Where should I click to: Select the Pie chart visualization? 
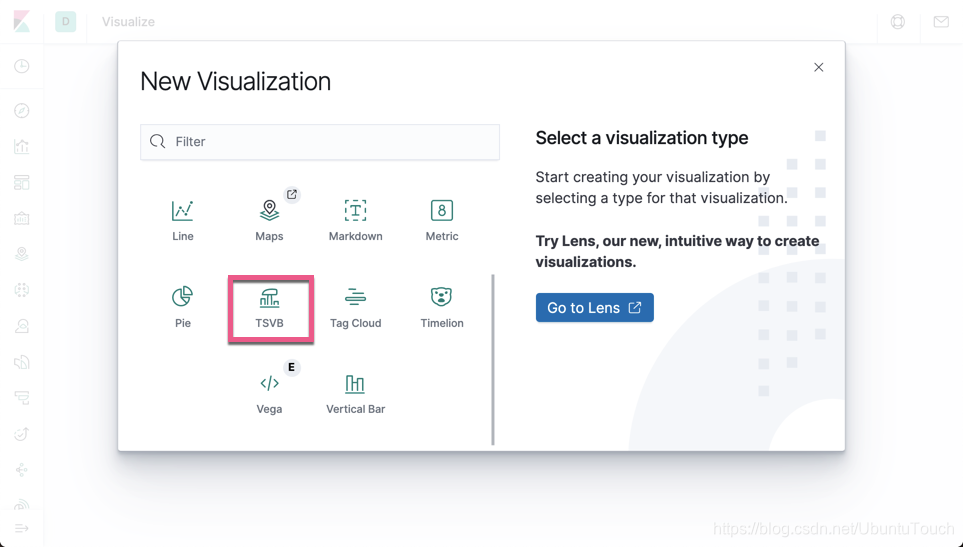point(182,307)
